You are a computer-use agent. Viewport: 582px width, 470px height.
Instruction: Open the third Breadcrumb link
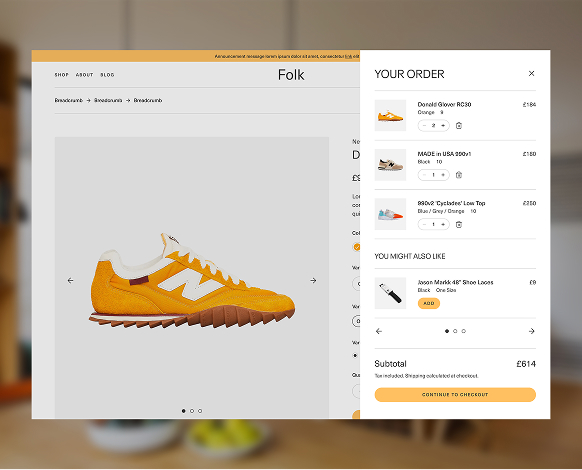pos(148,100)
